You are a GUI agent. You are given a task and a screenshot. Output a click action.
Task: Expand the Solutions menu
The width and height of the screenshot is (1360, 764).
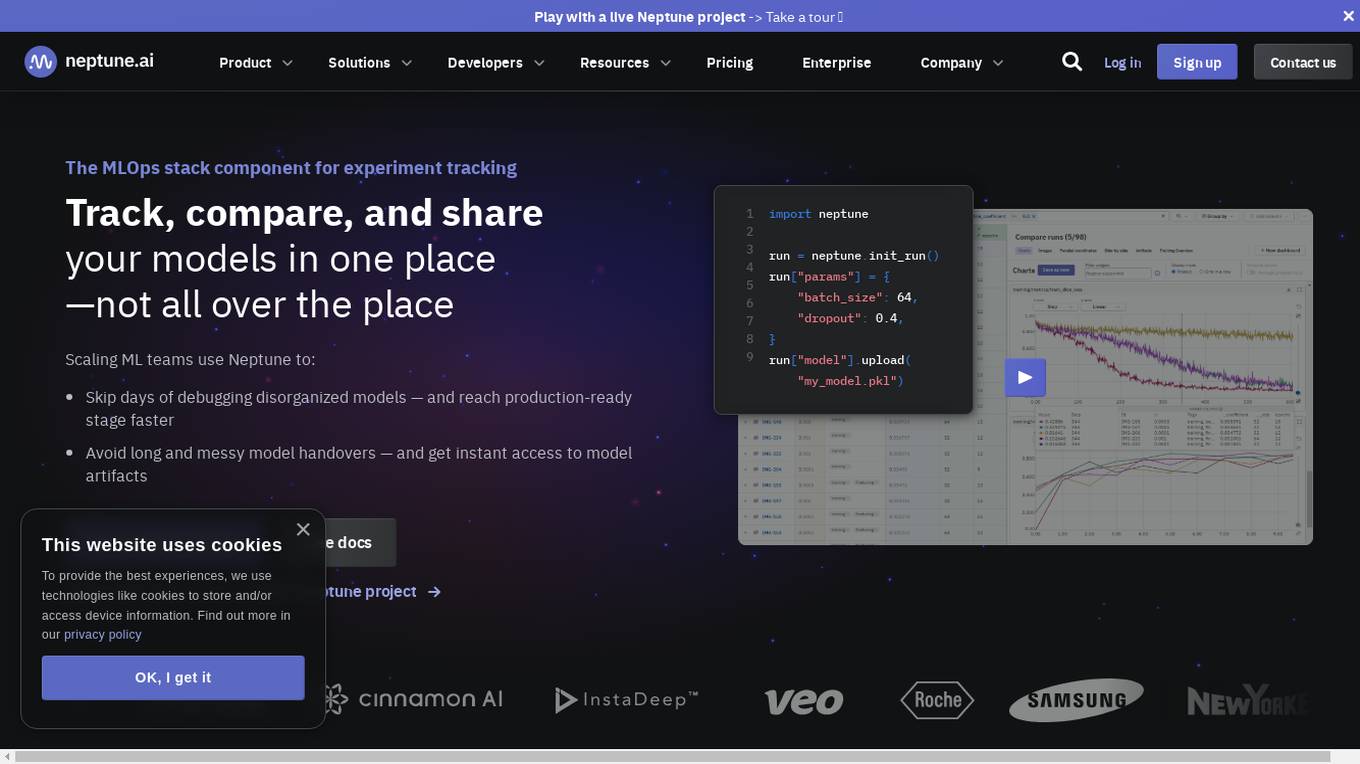(370, 62)
